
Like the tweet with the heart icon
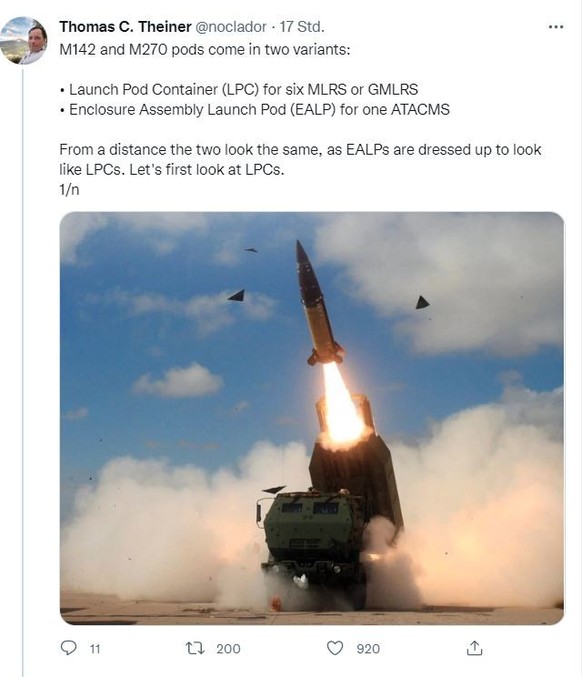pos(335,648)
